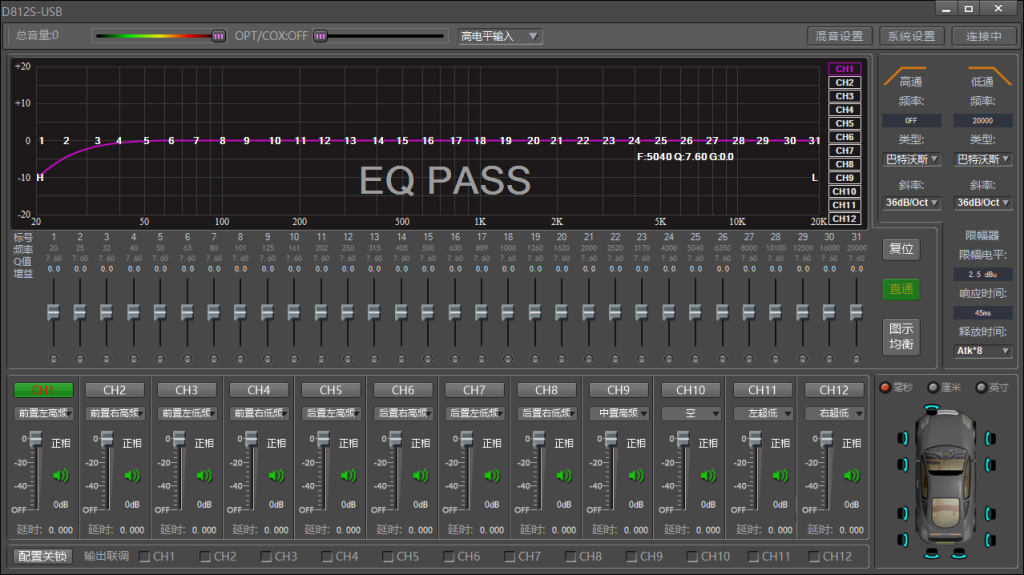Show CH10 curve in the EQ graph channel list
This screenshot has height=575, width=1024.
844,191
